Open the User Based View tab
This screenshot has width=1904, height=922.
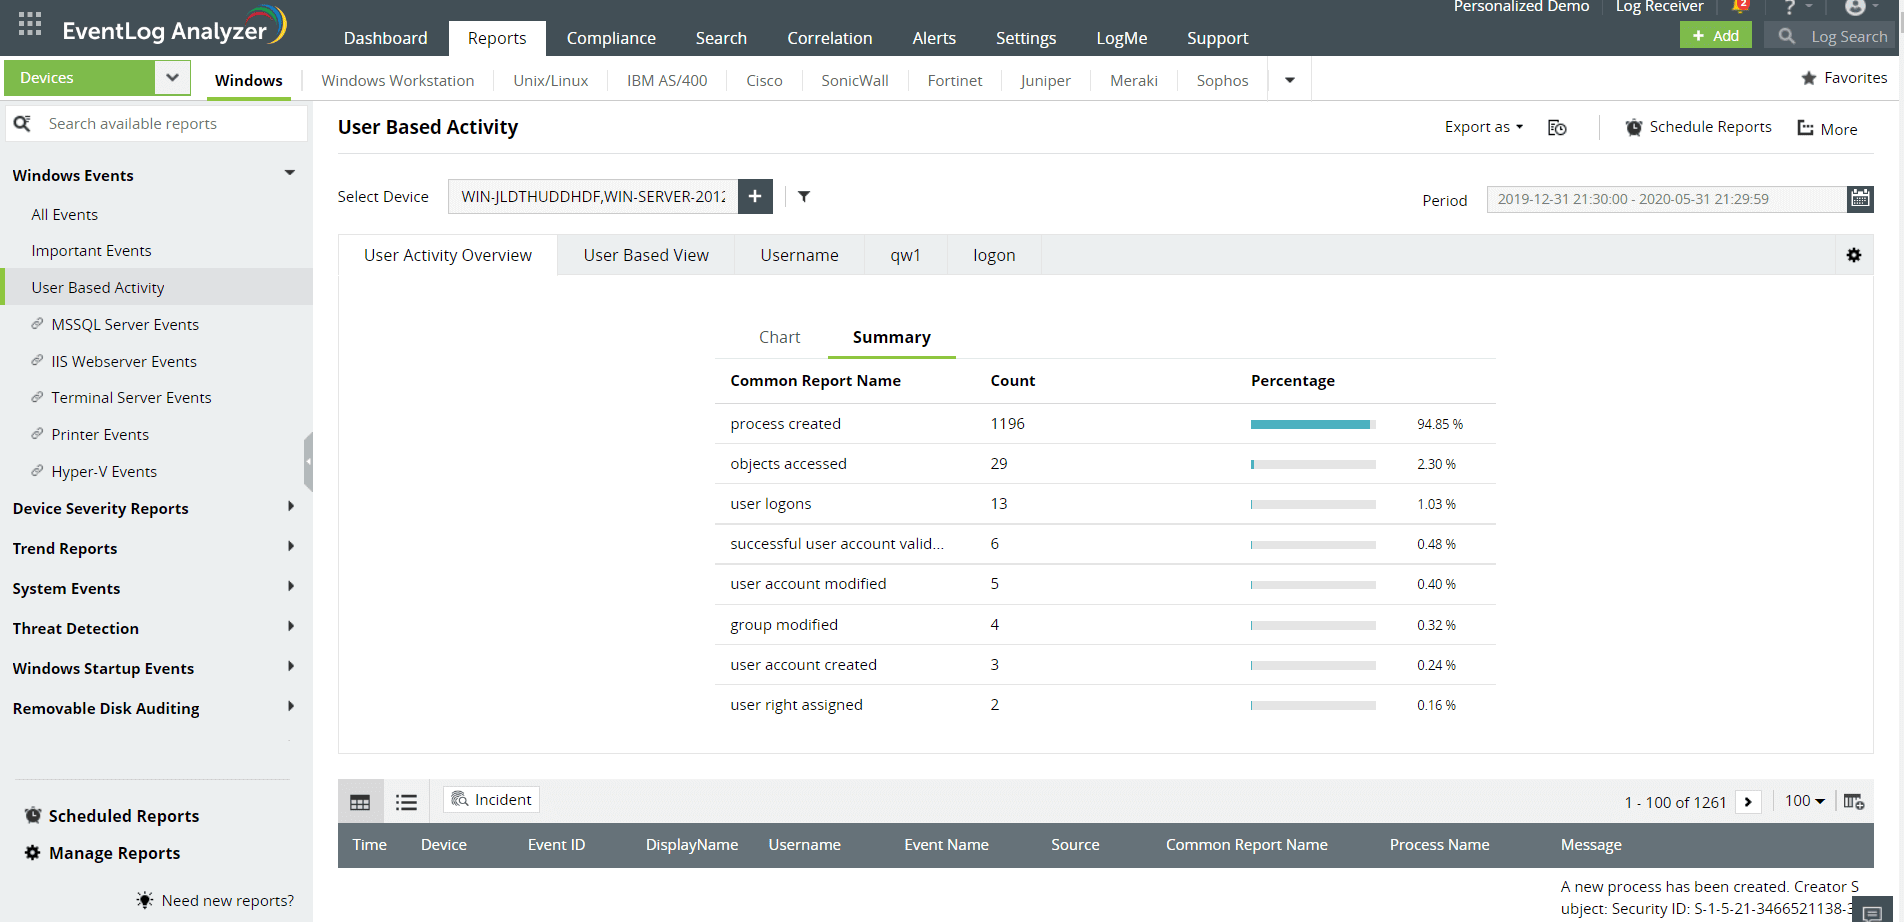pyautogui.click(x=646, y=255)
